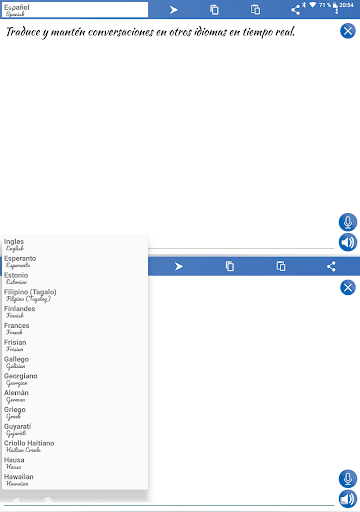Open the Español source language dropdown
The image size is (360, 512).
click(75, 10)
